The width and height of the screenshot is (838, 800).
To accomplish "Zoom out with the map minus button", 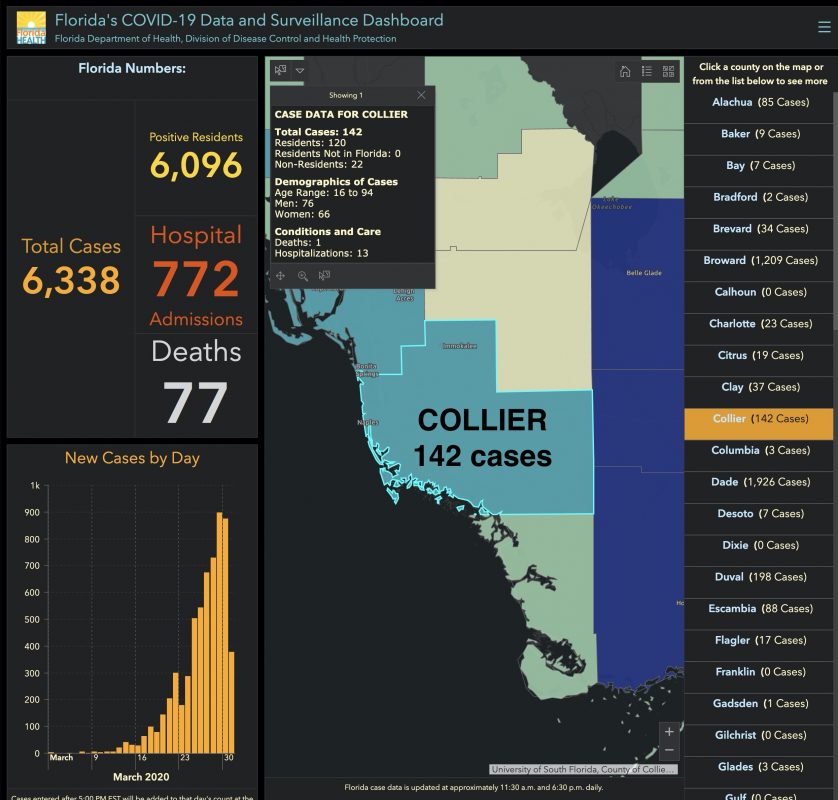I will [x=669, y=751].
